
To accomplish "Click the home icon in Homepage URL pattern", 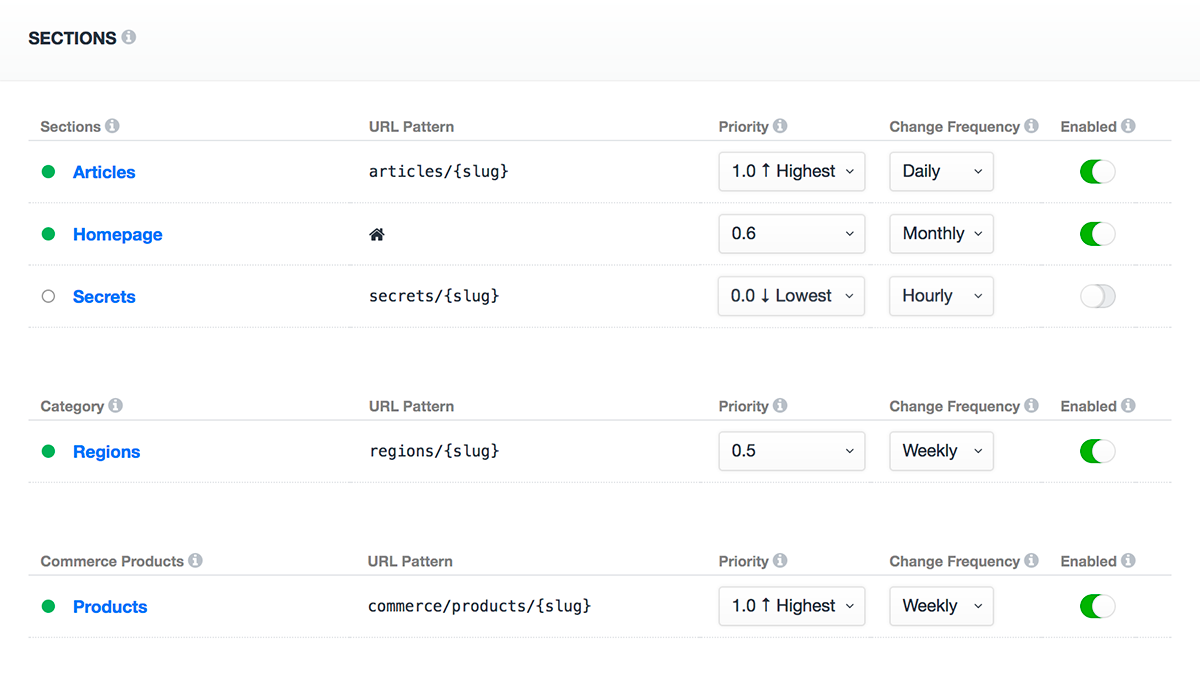I will (376, 233).
